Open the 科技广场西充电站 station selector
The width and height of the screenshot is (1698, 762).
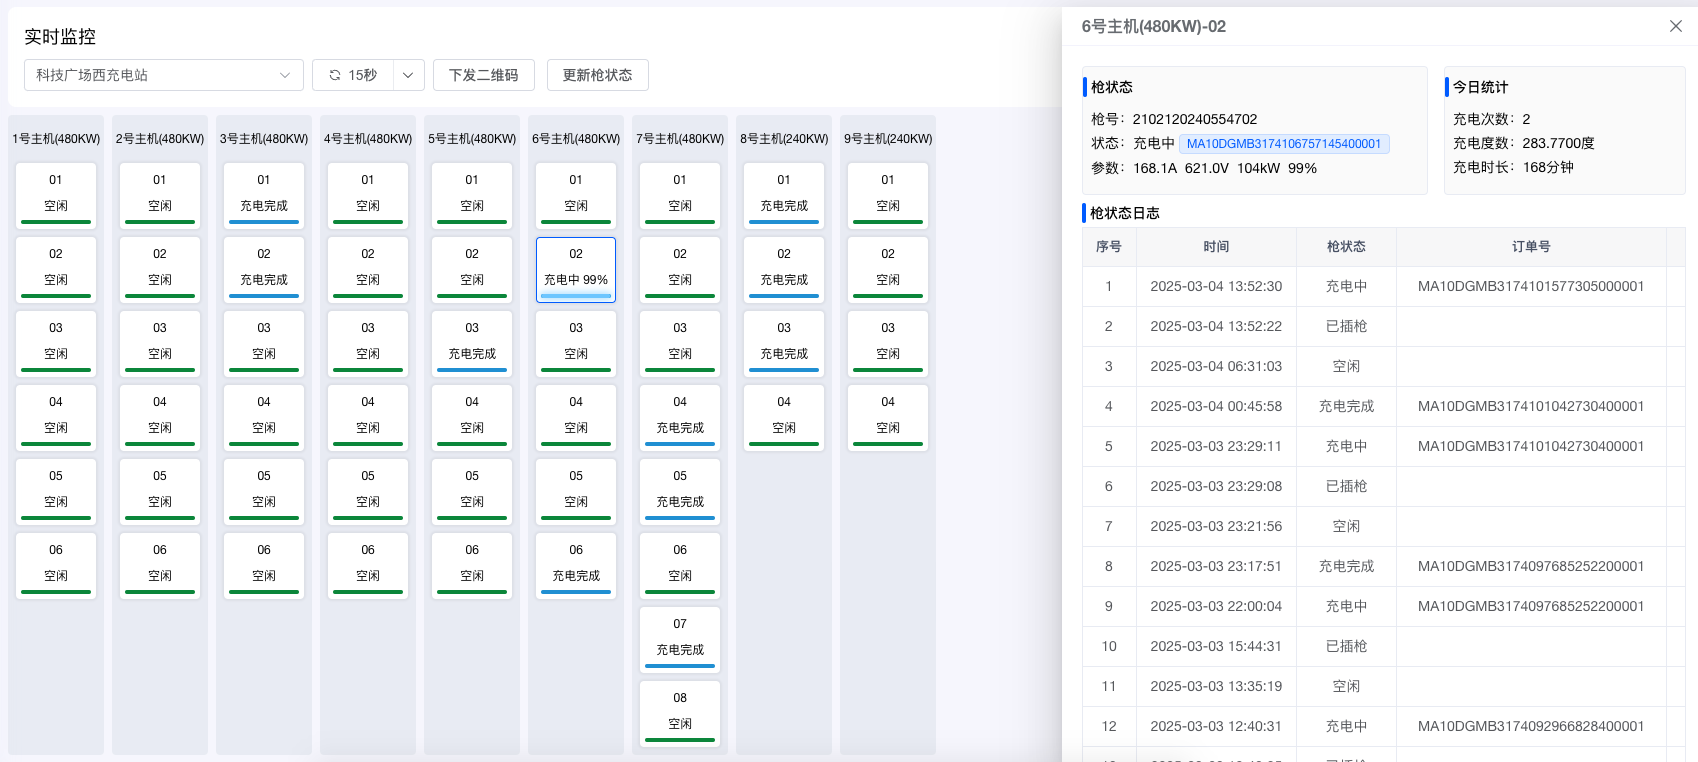coord(164,75)
